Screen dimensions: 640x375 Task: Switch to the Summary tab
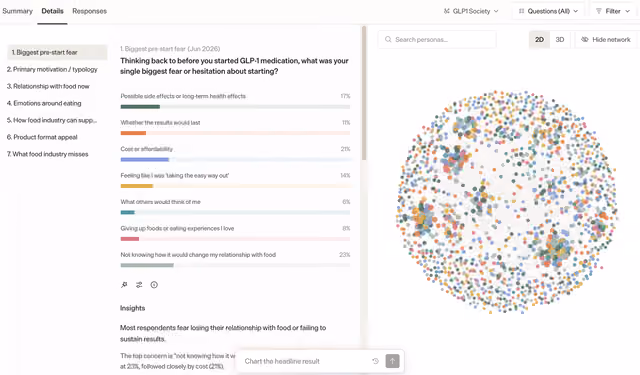[17, 11]
